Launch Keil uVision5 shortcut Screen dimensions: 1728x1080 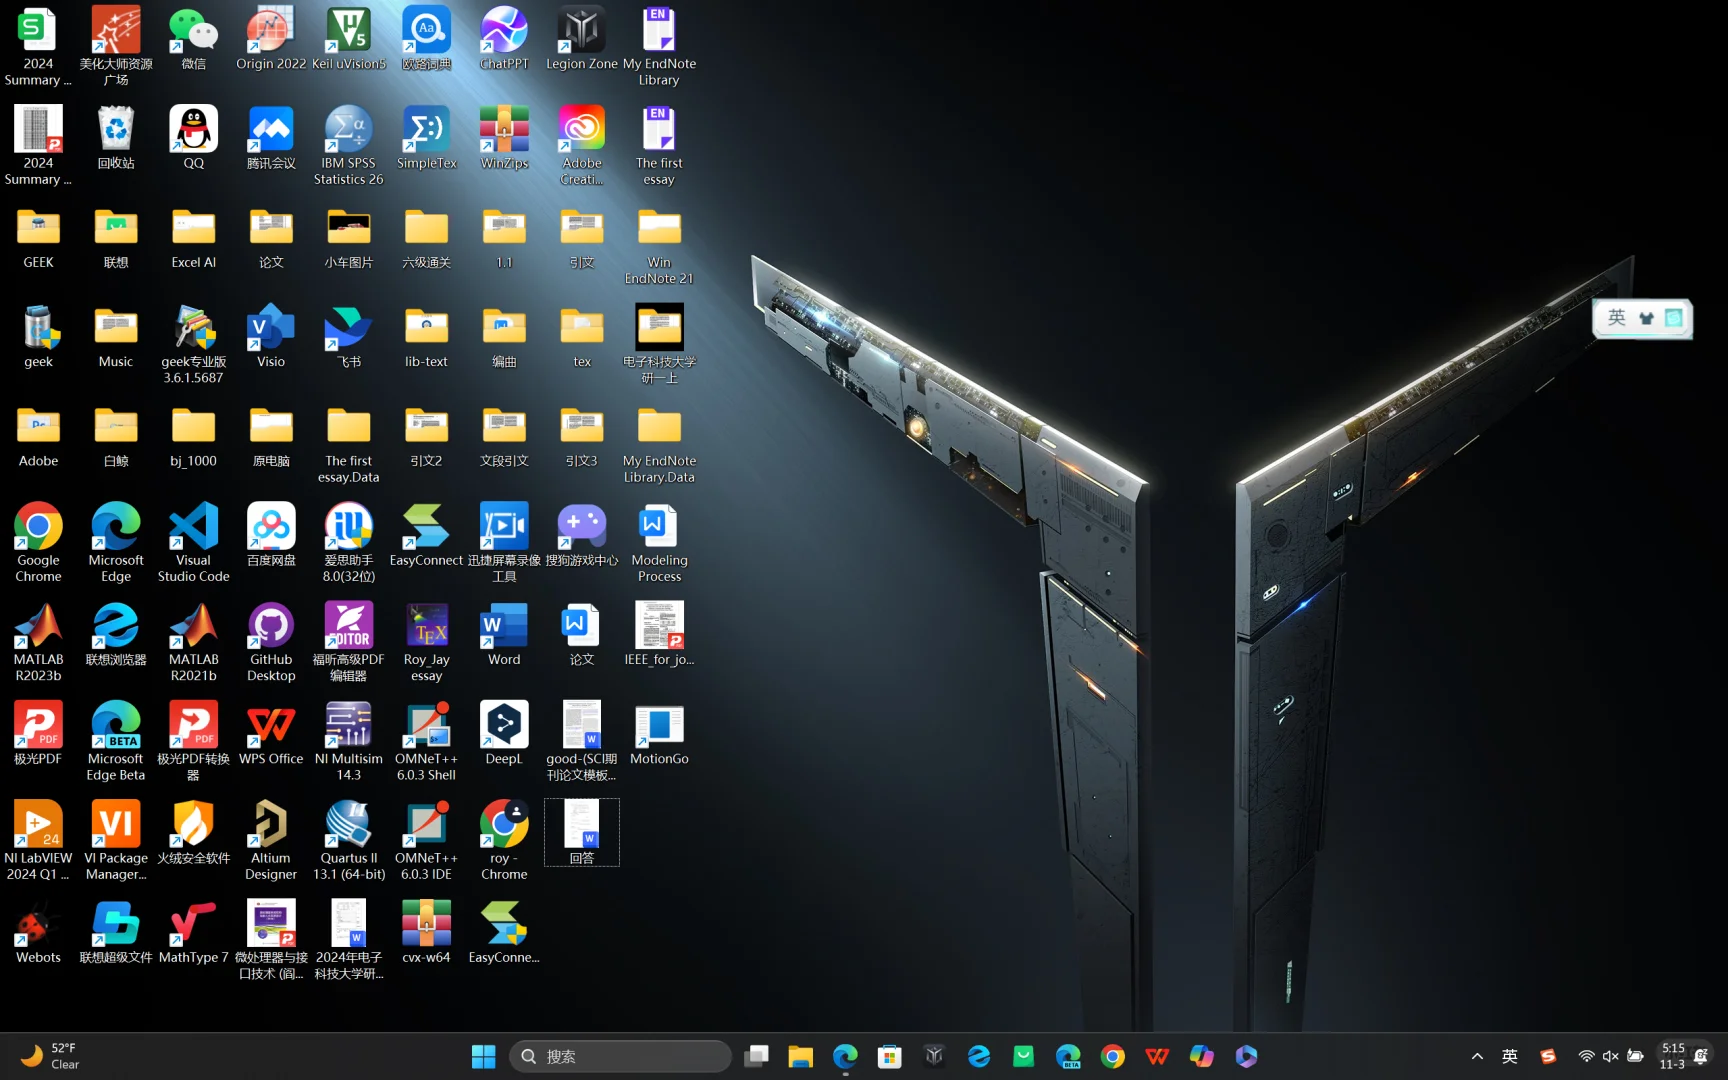348,39
